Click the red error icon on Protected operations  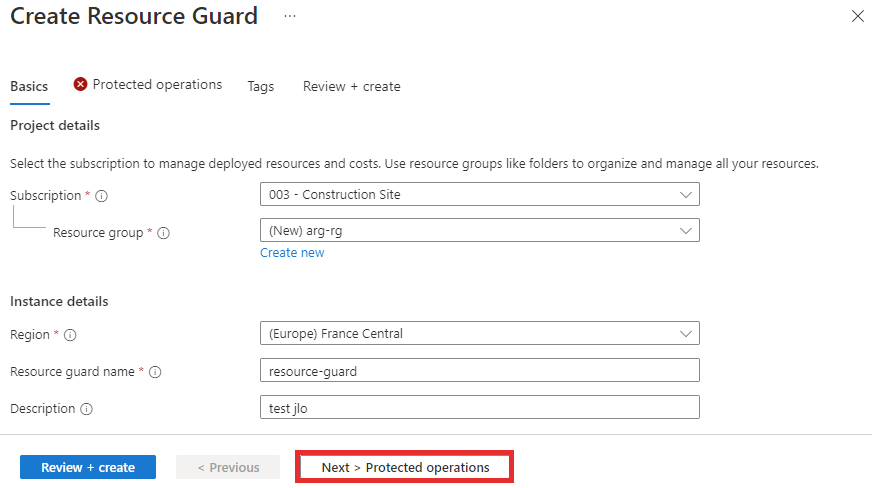point(80,84)
